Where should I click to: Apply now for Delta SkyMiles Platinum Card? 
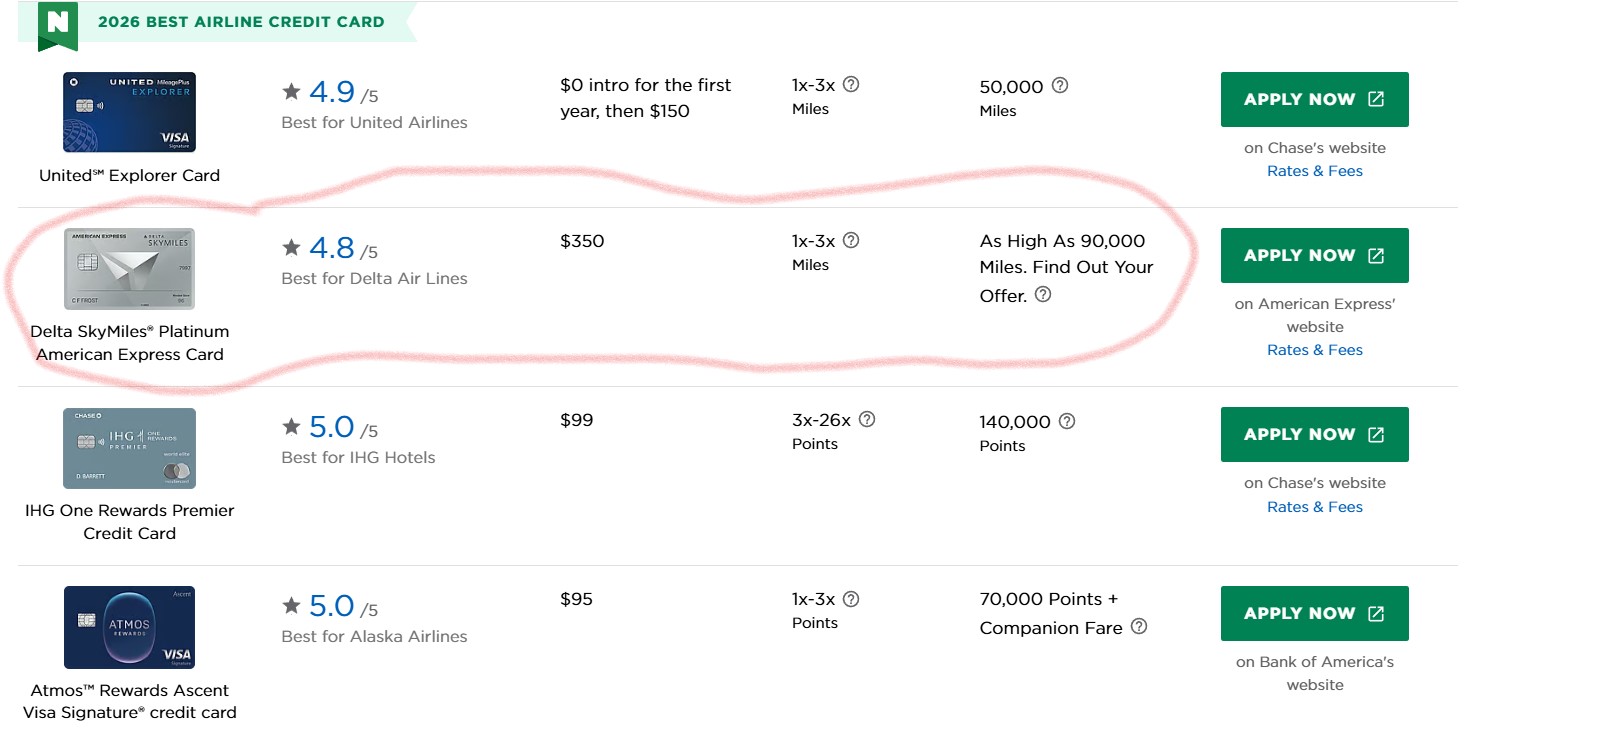click(1314, 255)
